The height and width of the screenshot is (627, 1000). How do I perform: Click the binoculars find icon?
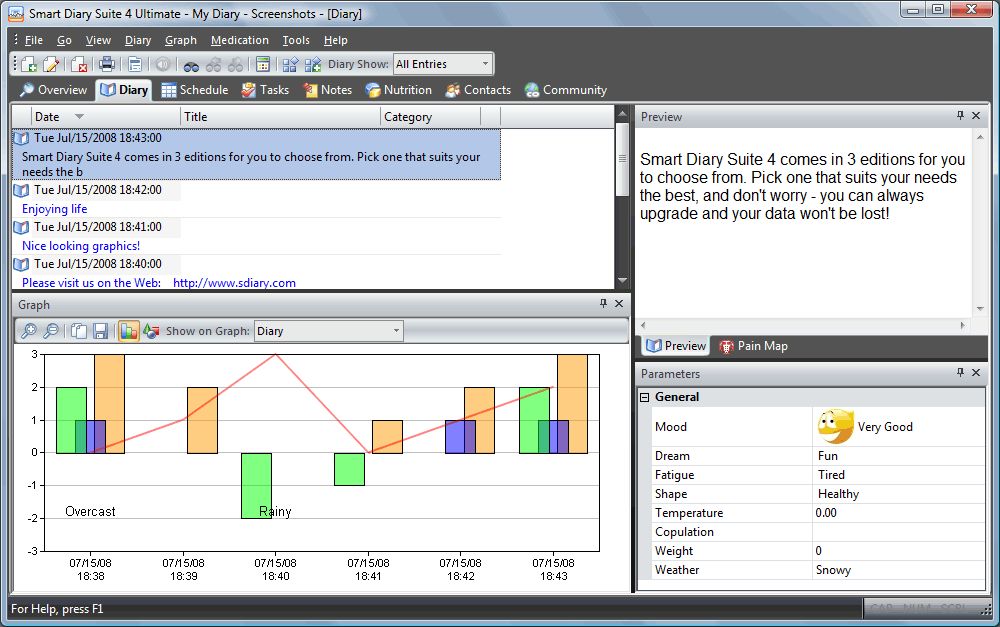pos(191,64)
